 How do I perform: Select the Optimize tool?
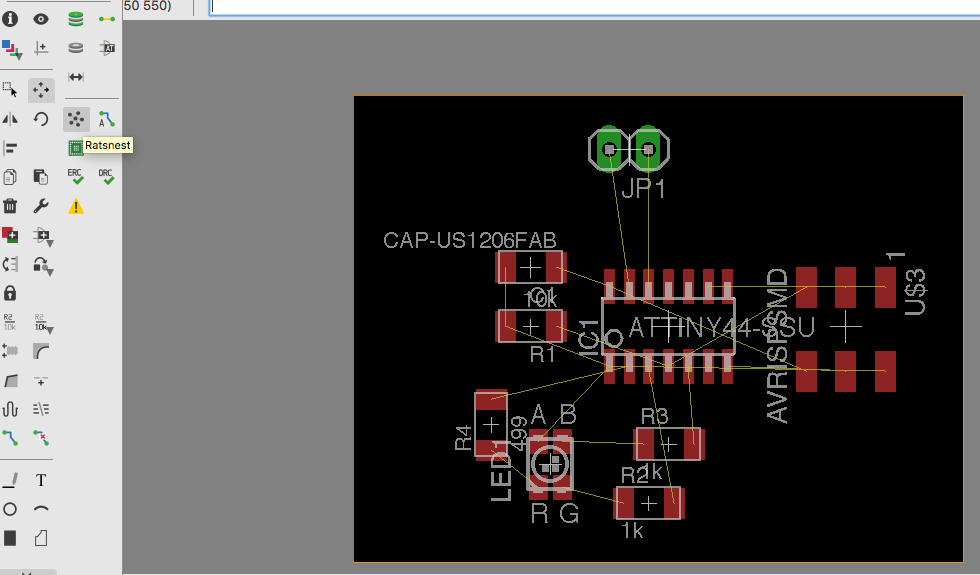point(41,381)
